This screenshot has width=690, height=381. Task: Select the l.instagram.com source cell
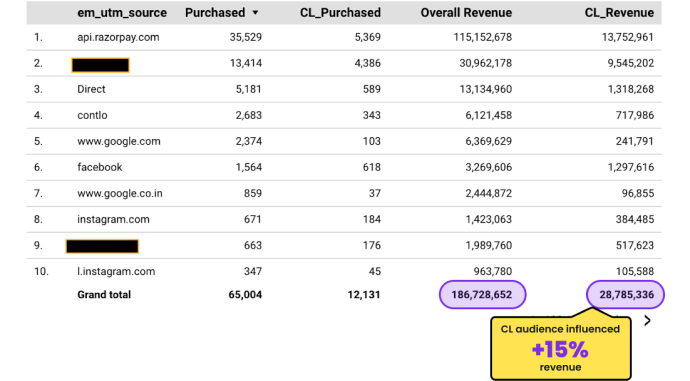pyautogui.click(x=116, y=271)
